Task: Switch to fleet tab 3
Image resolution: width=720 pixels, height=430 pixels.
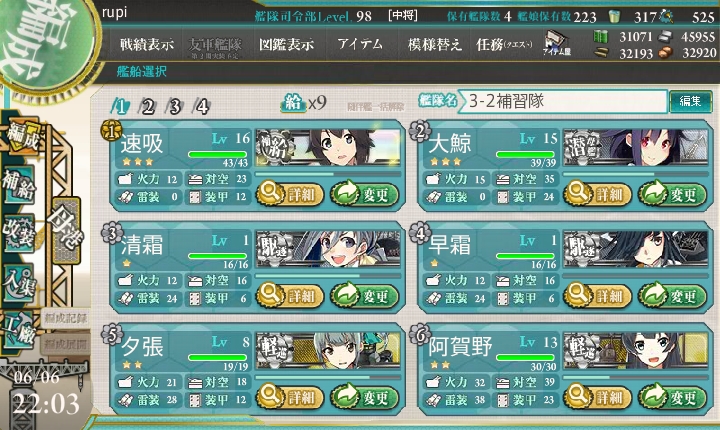Action: click(175, 107)
